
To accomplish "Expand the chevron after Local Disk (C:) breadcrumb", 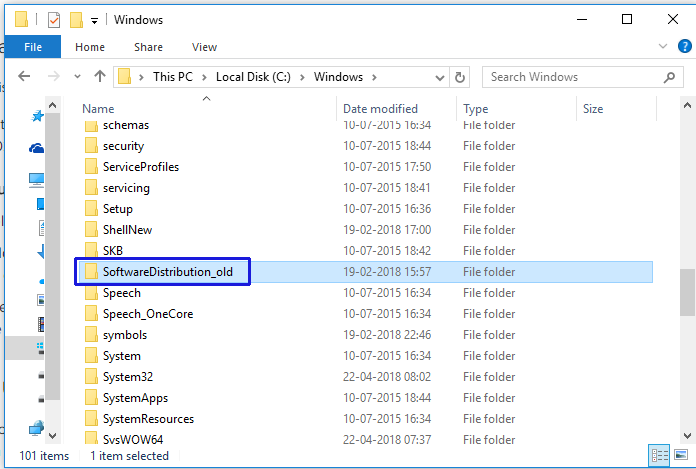I will tap(302, 77).
